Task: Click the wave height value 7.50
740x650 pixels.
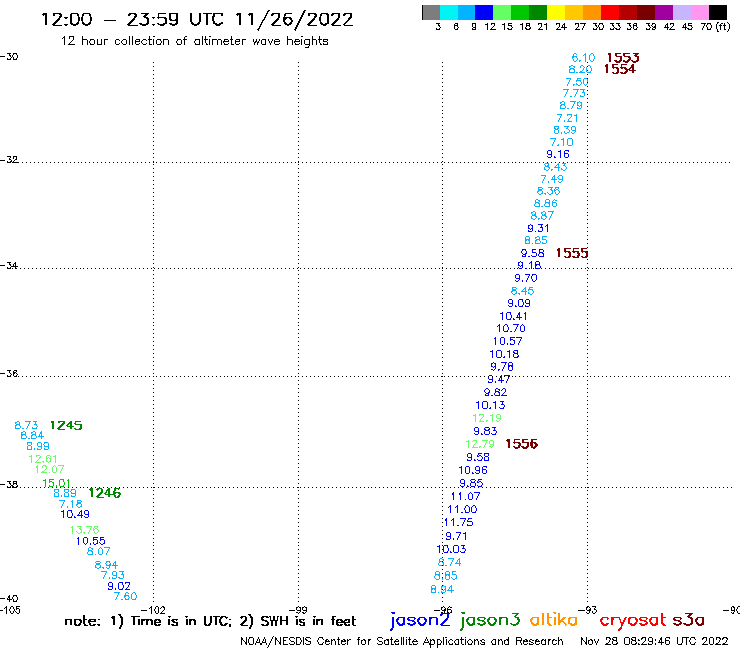Action: 577,82
